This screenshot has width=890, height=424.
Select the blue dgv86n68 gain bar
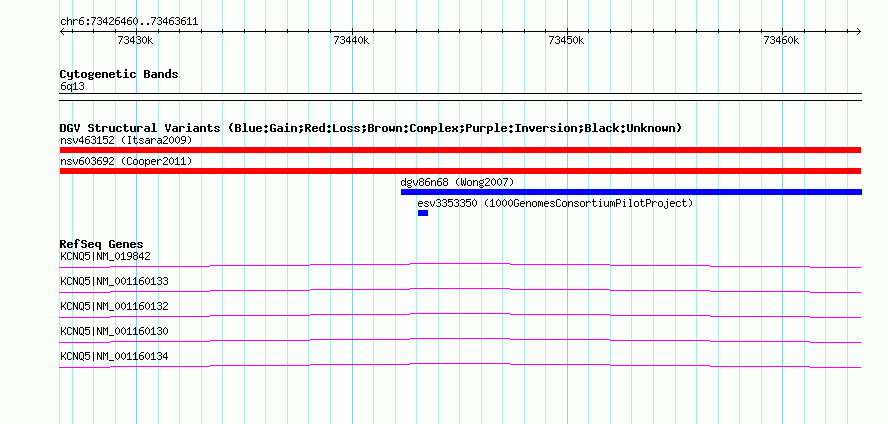[x=631, y=192]
